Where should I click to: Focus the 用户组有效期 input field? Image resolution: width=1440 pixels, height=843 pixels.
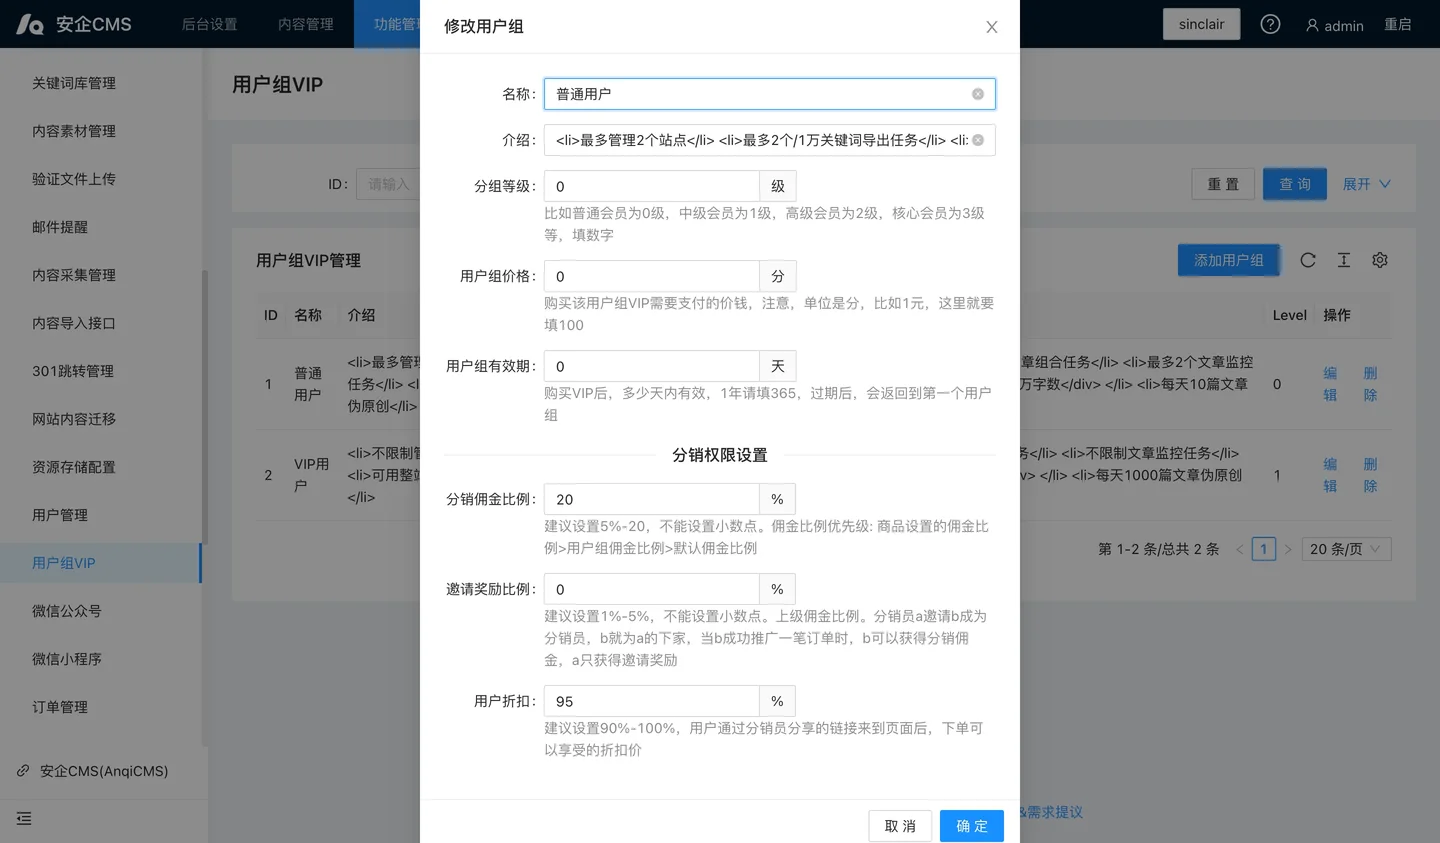(651, 366)
